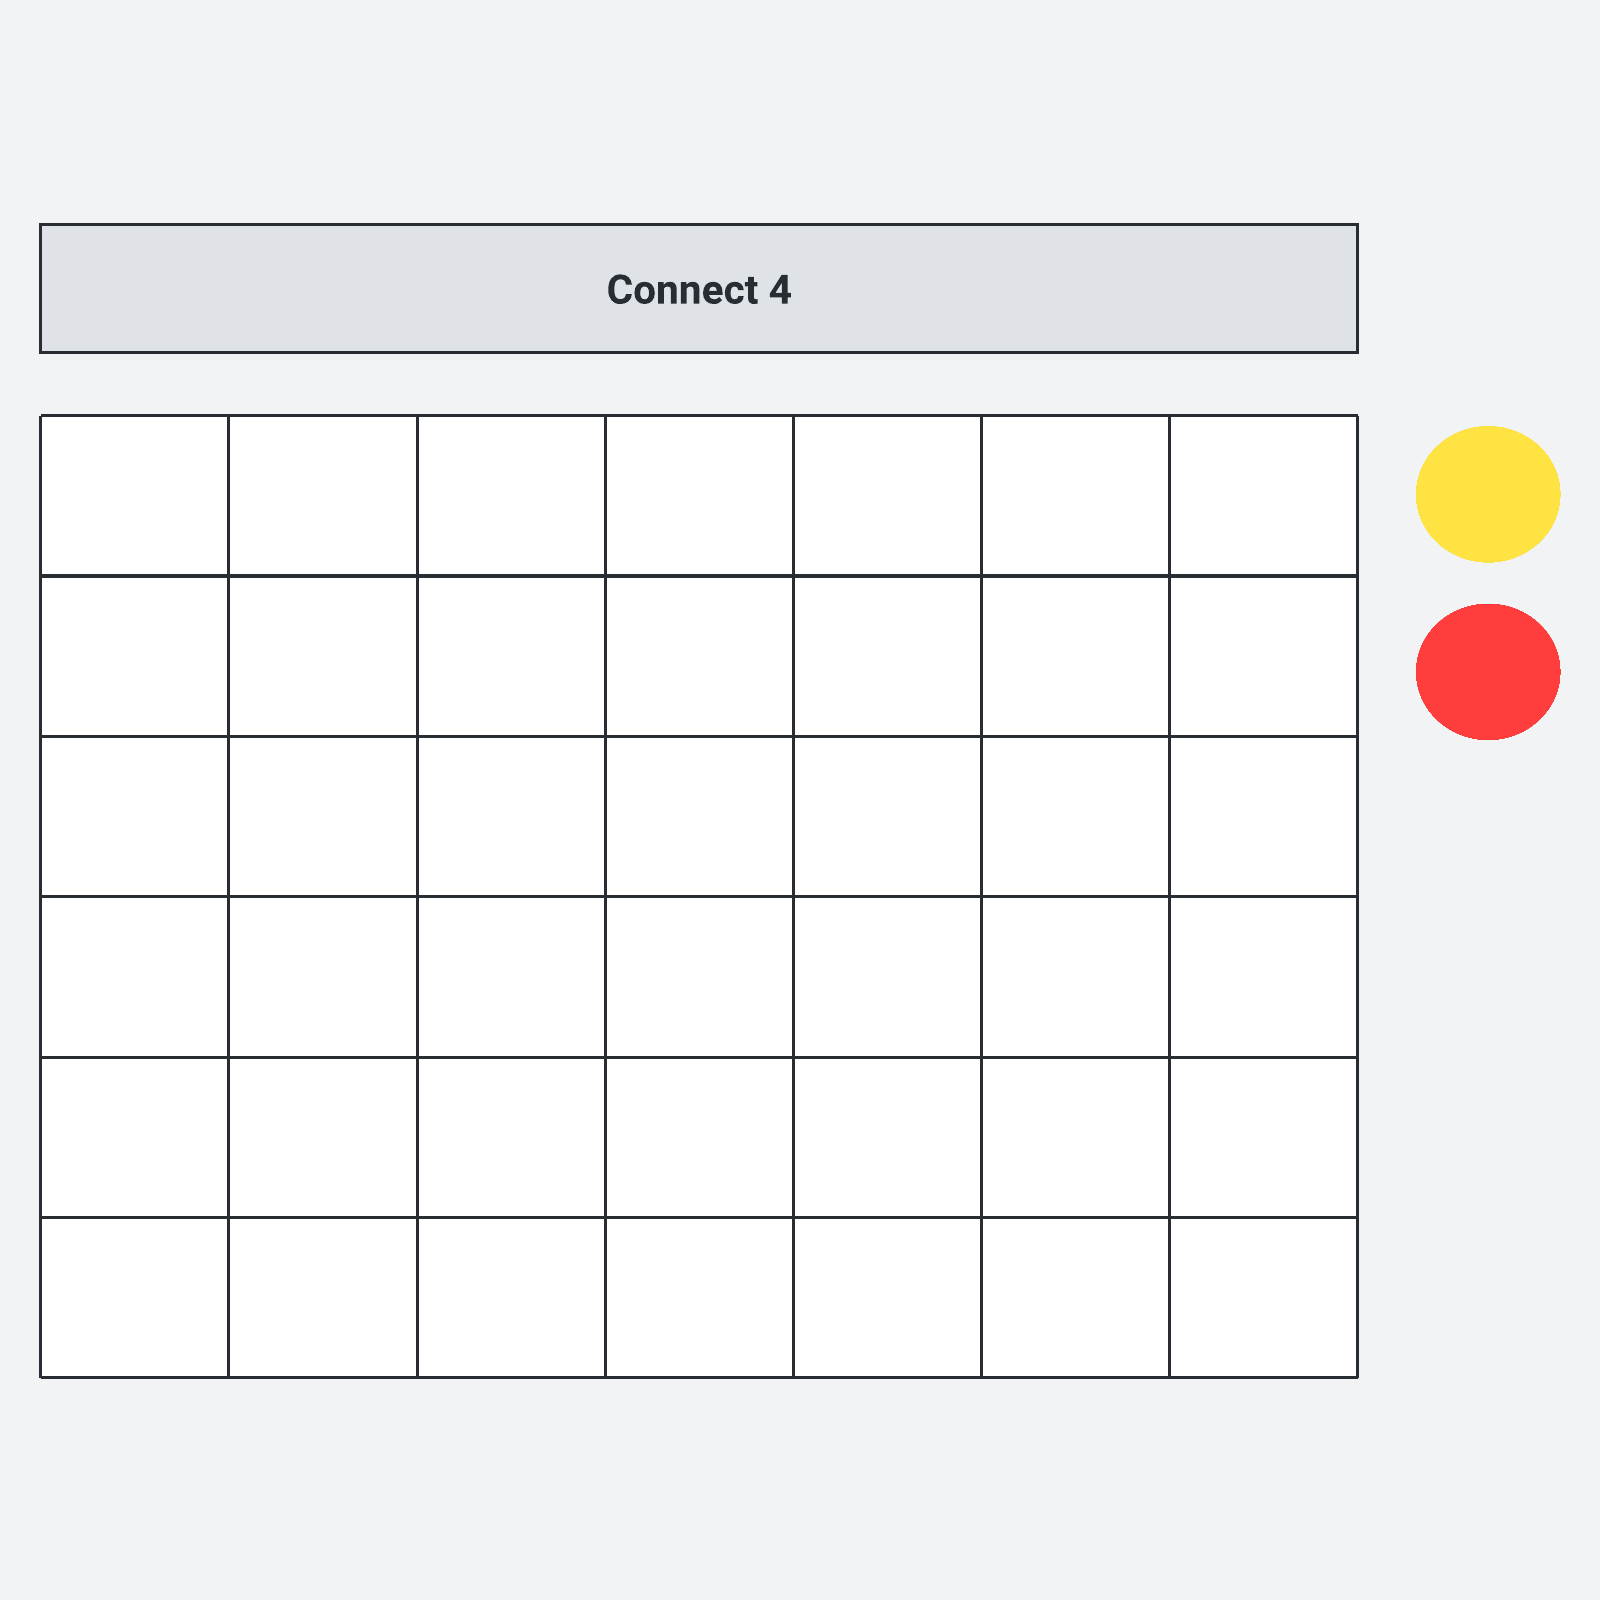Click the second column's bottom row cell
The height and width of the screenshot is (1600, 1600).
coord(322,1297)
